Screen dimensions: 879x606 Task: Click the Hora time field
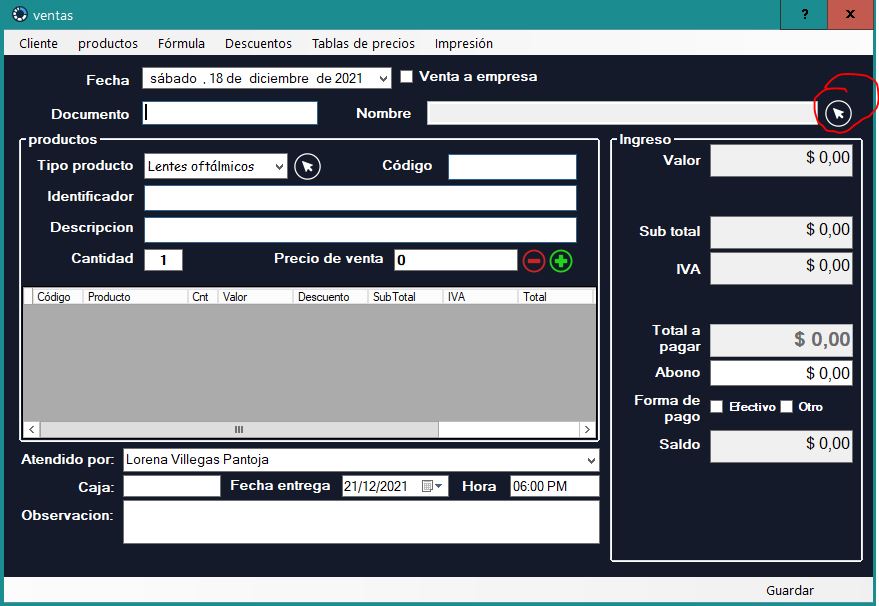554,486
